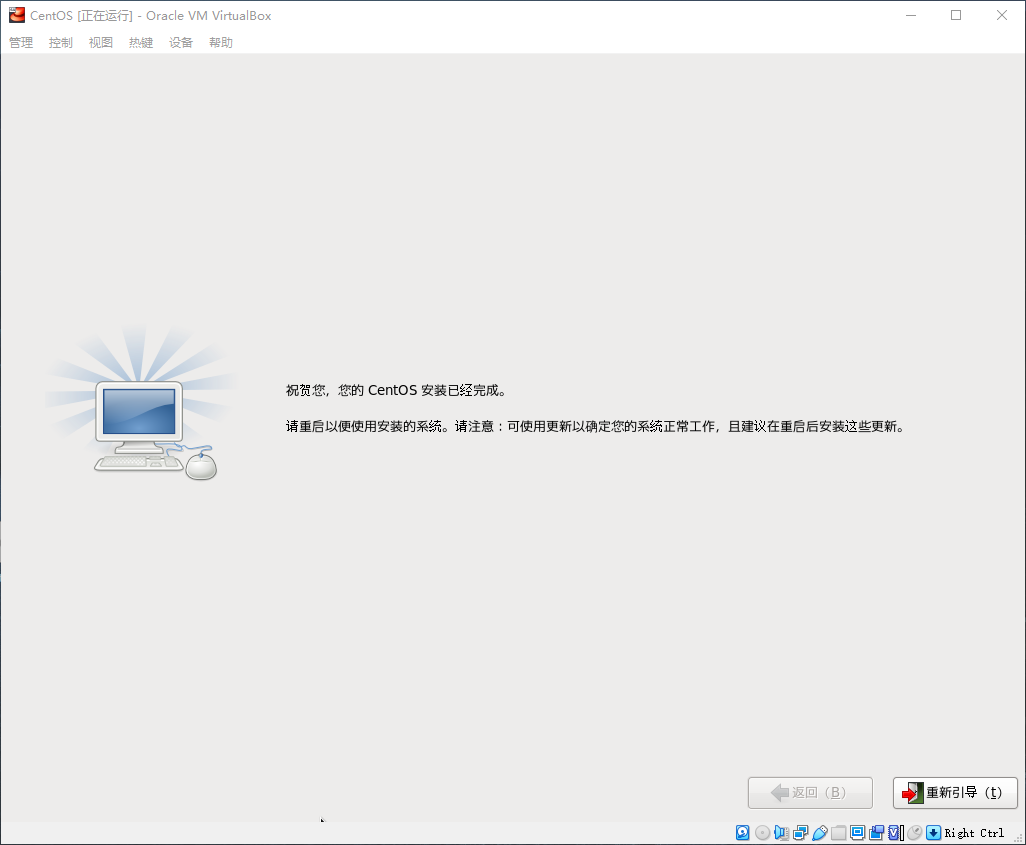Image resolution: width=1026 pixels, height=845 pixels.
Task: Click the virtualization features status icon
Action: pyautogui.click(x=894, y=833)
